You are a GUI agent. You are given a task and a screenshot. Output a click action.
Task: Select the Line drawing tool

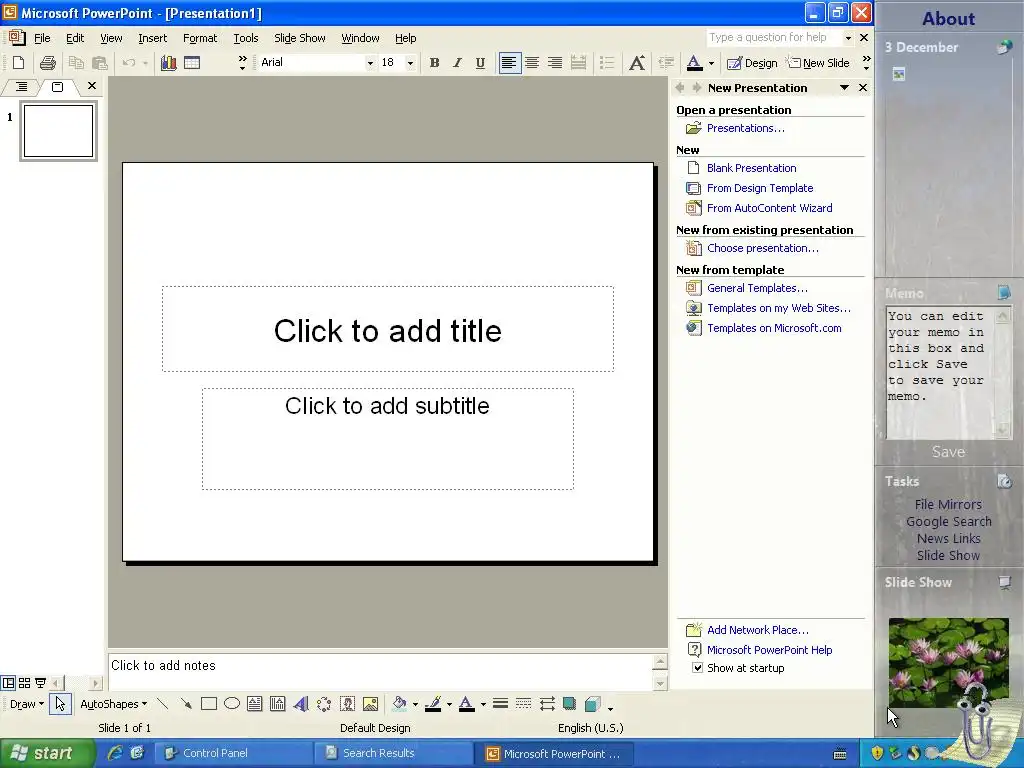[163, 704]
